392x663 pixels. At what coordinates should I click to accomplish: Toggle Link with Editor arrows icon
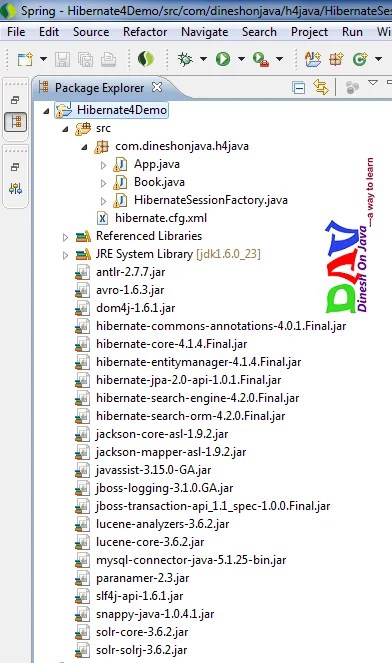pyautogui.click(x=321, y=87)
